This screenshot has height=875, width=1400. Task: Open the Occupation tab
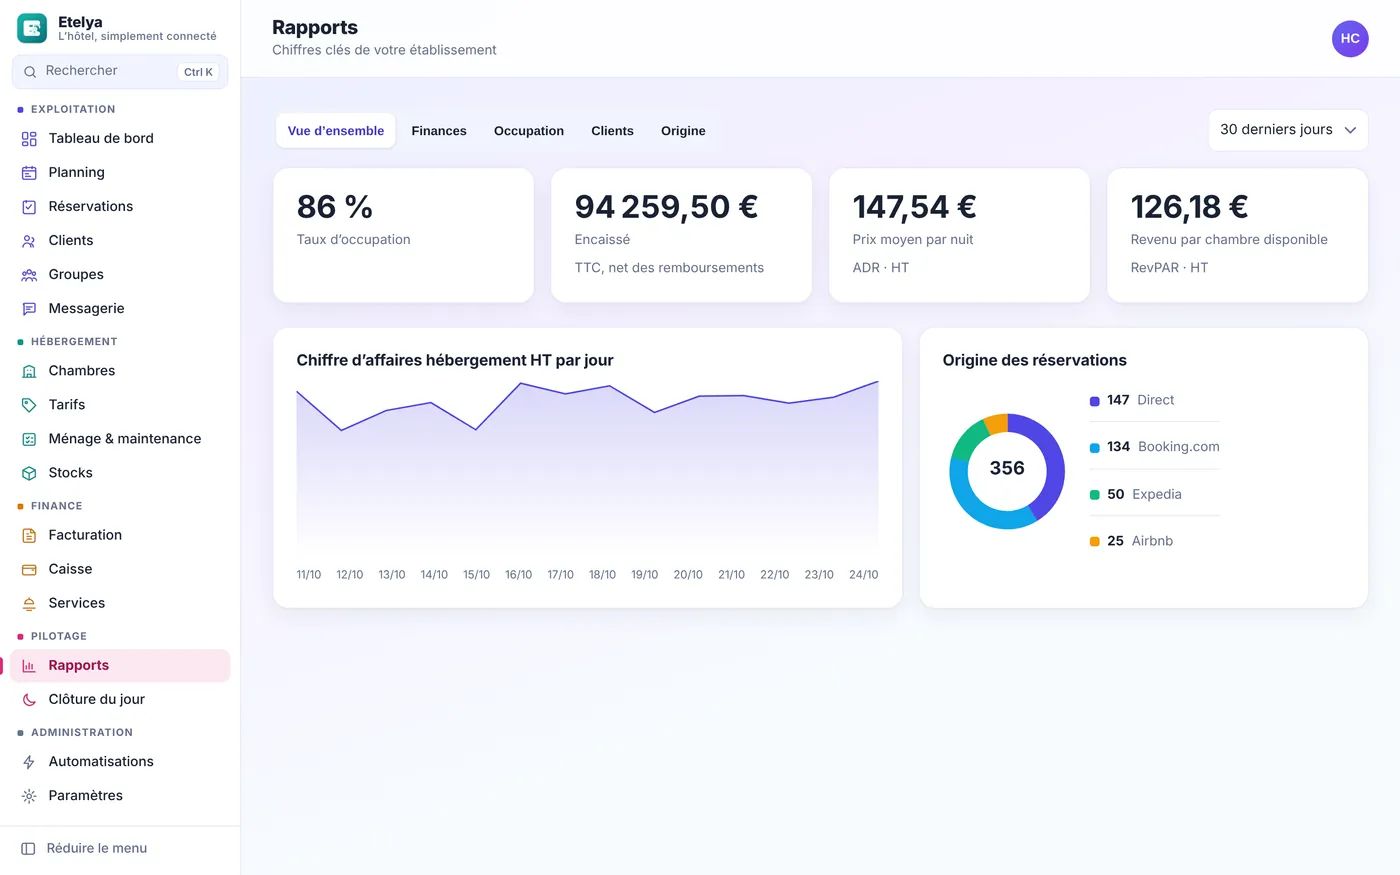click(x=529, y=131)
